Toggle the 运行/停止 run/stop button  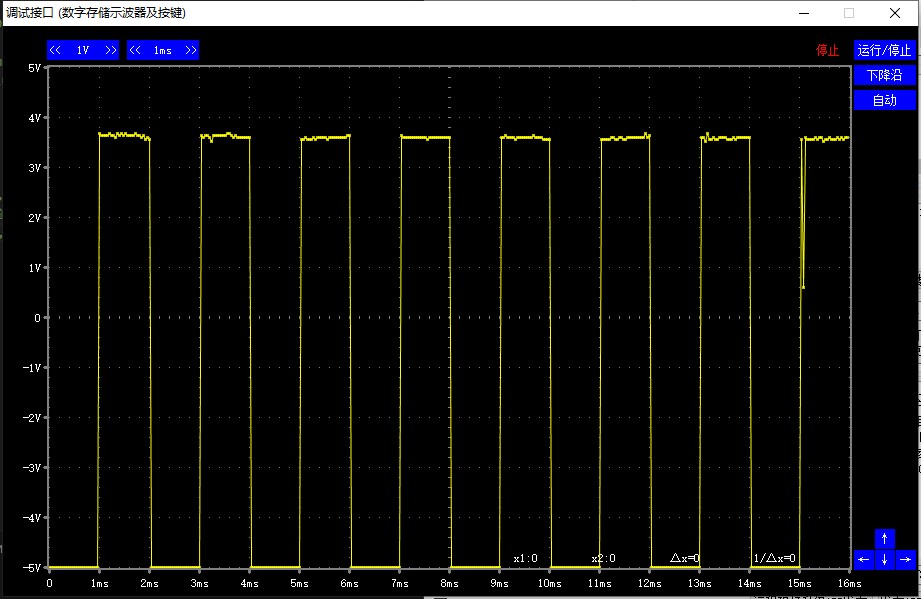[884, 50]
